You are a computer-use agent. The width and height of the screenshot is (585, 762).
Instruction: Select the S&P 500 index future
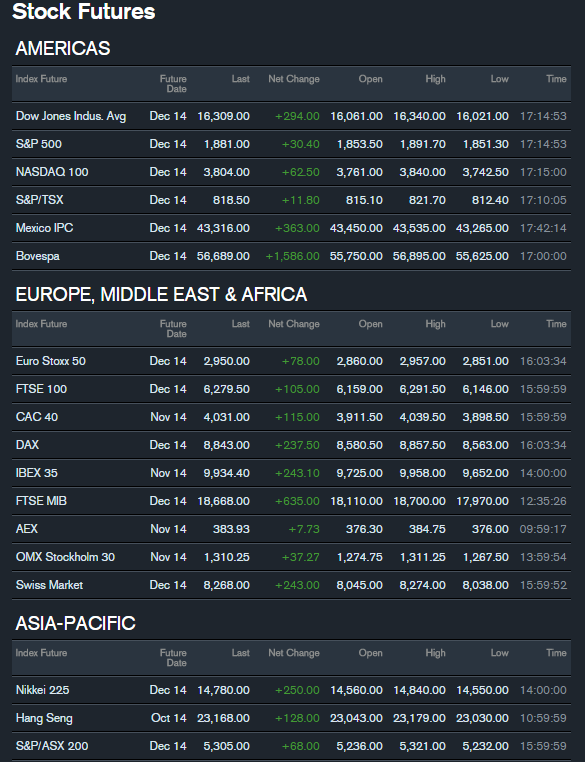[x=39, y=144]
